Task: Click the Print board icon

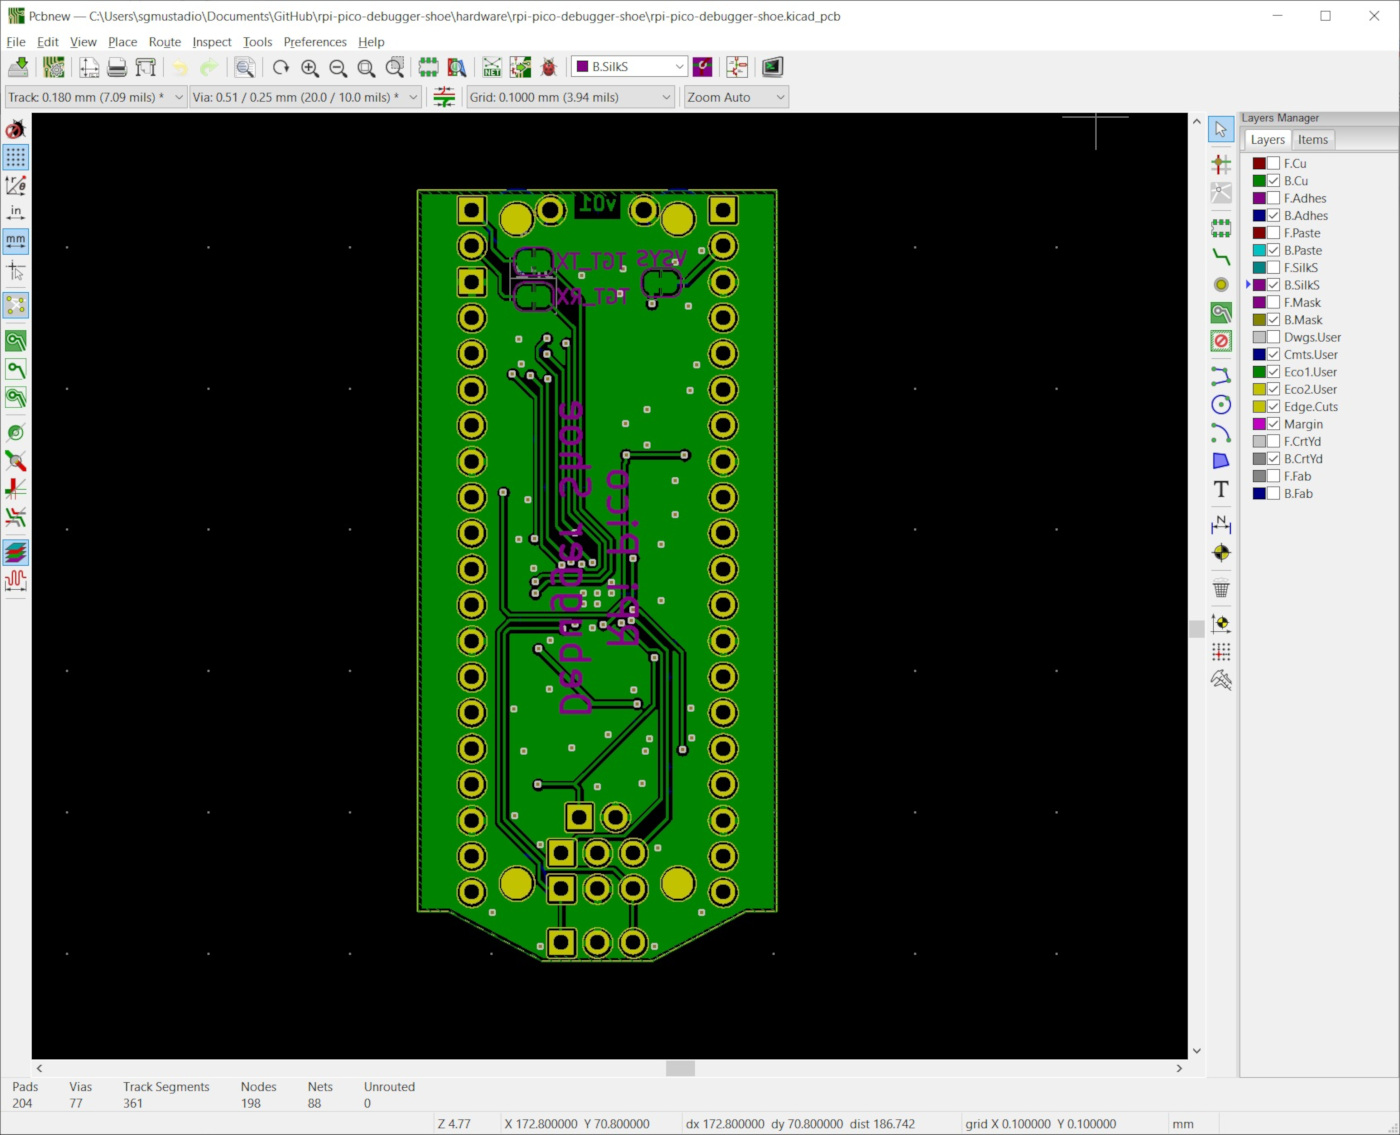Action: pyautogui.click(x=117, y=67)
